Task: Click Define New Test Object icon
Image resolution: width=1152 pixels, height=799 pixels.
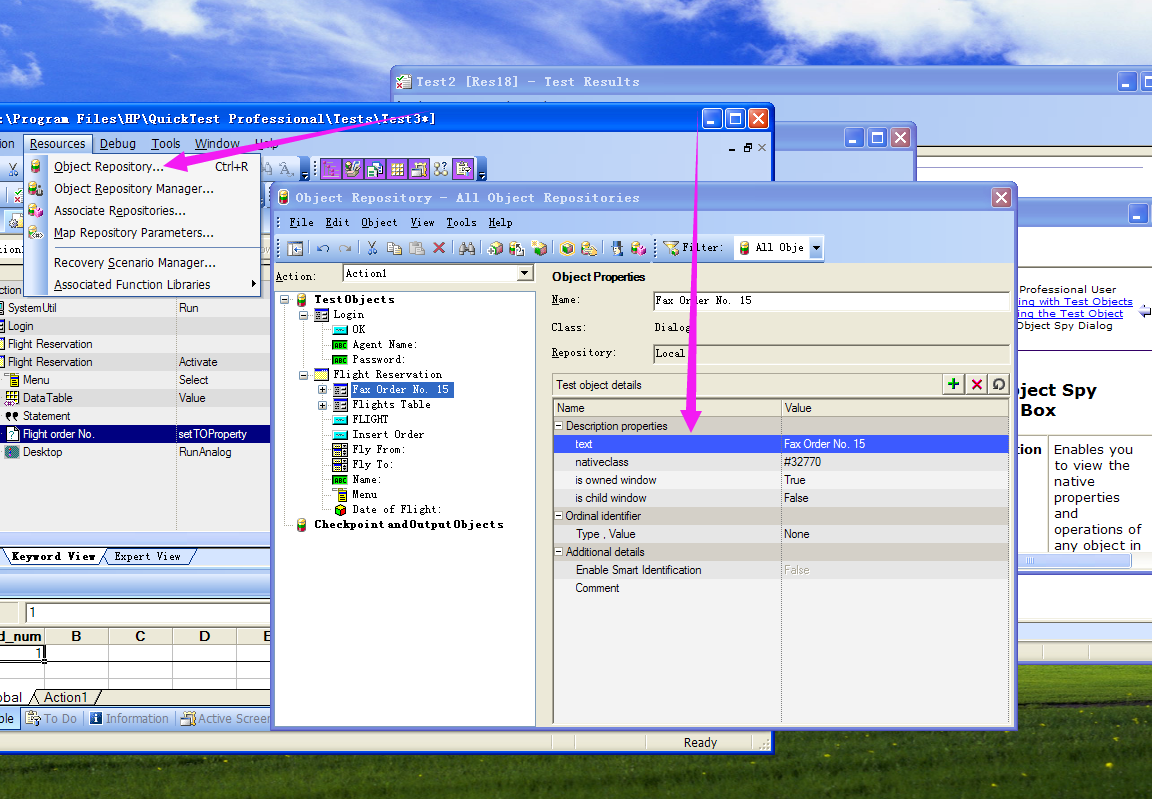Action: pyautogui.click(x=539, y=248)
